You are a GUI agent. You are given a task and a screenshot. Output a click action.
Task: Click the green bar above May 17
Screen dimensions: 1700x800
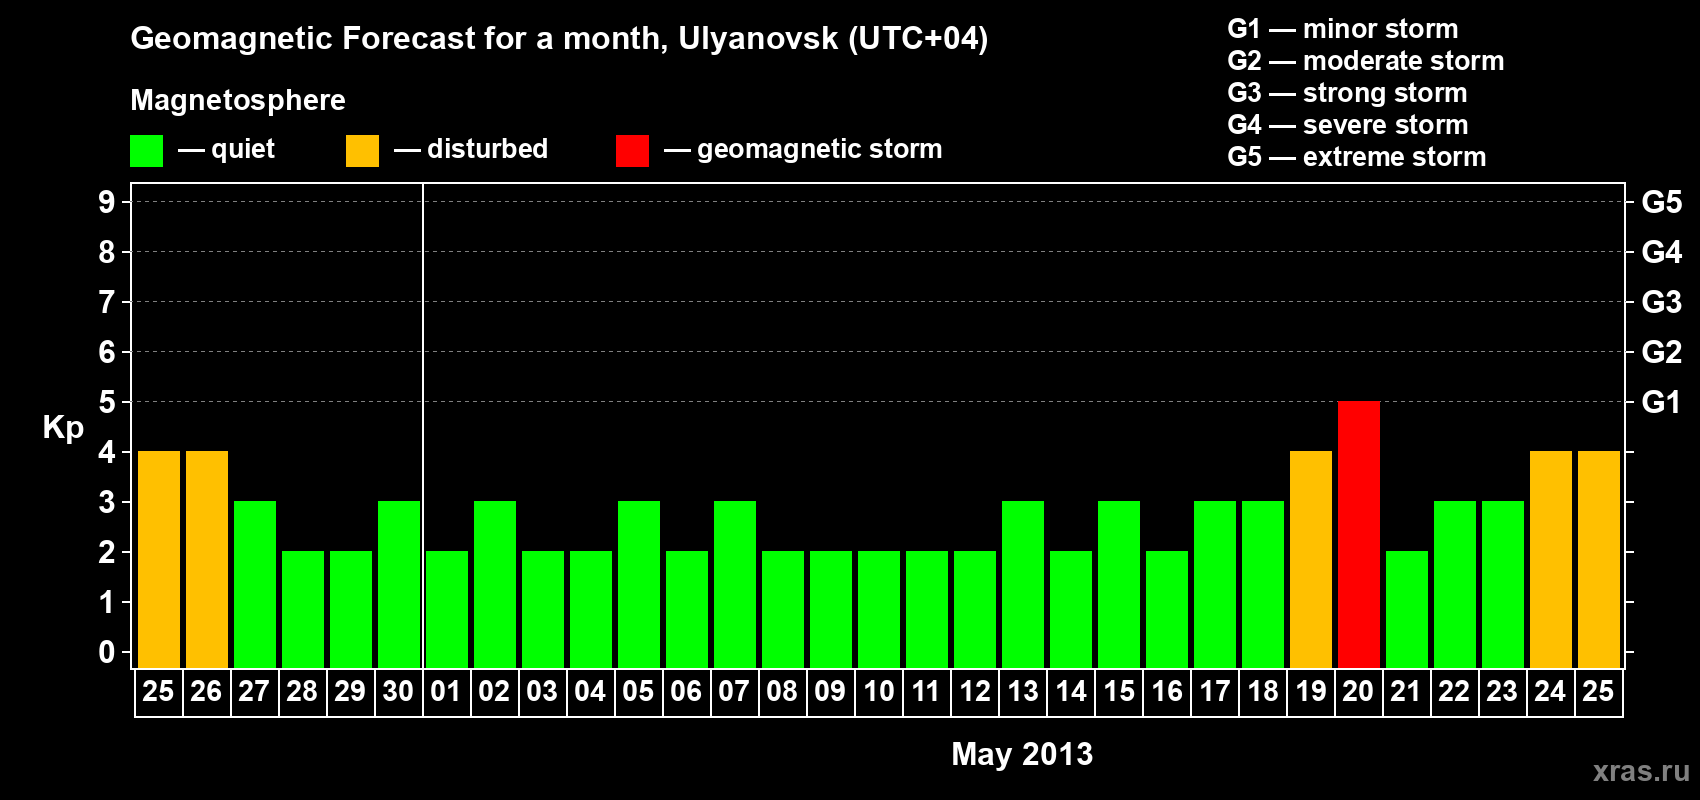(1214, 584)
